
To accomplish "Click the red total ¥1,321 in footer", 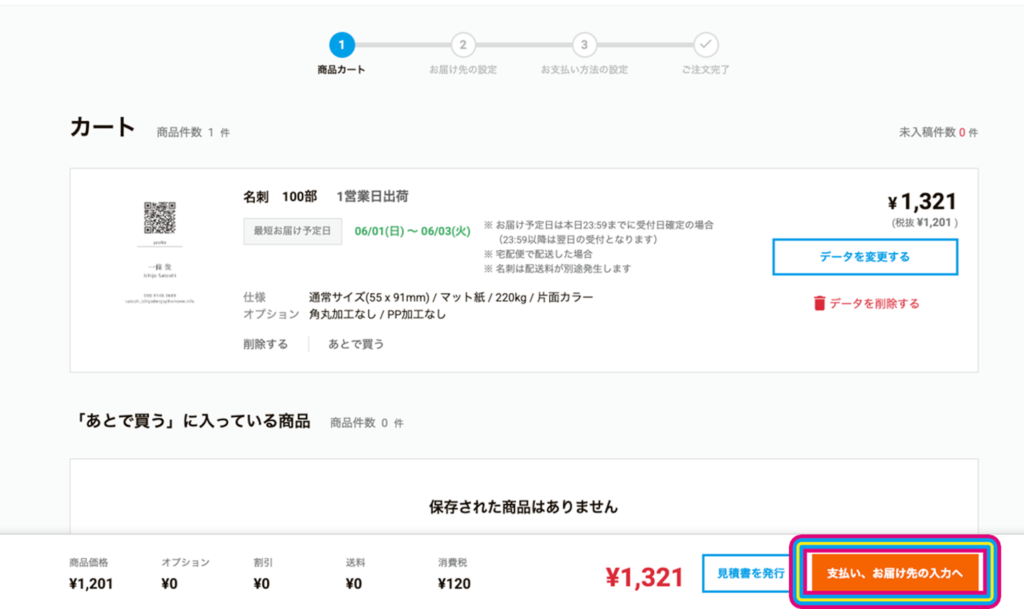I will tap(644, 577).
